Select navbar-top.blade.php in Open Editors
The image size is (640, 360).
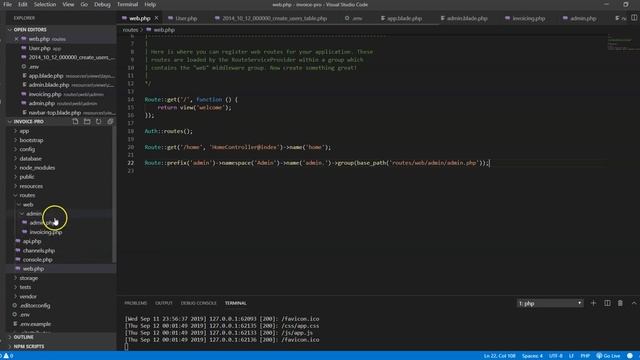coord(55,113)
